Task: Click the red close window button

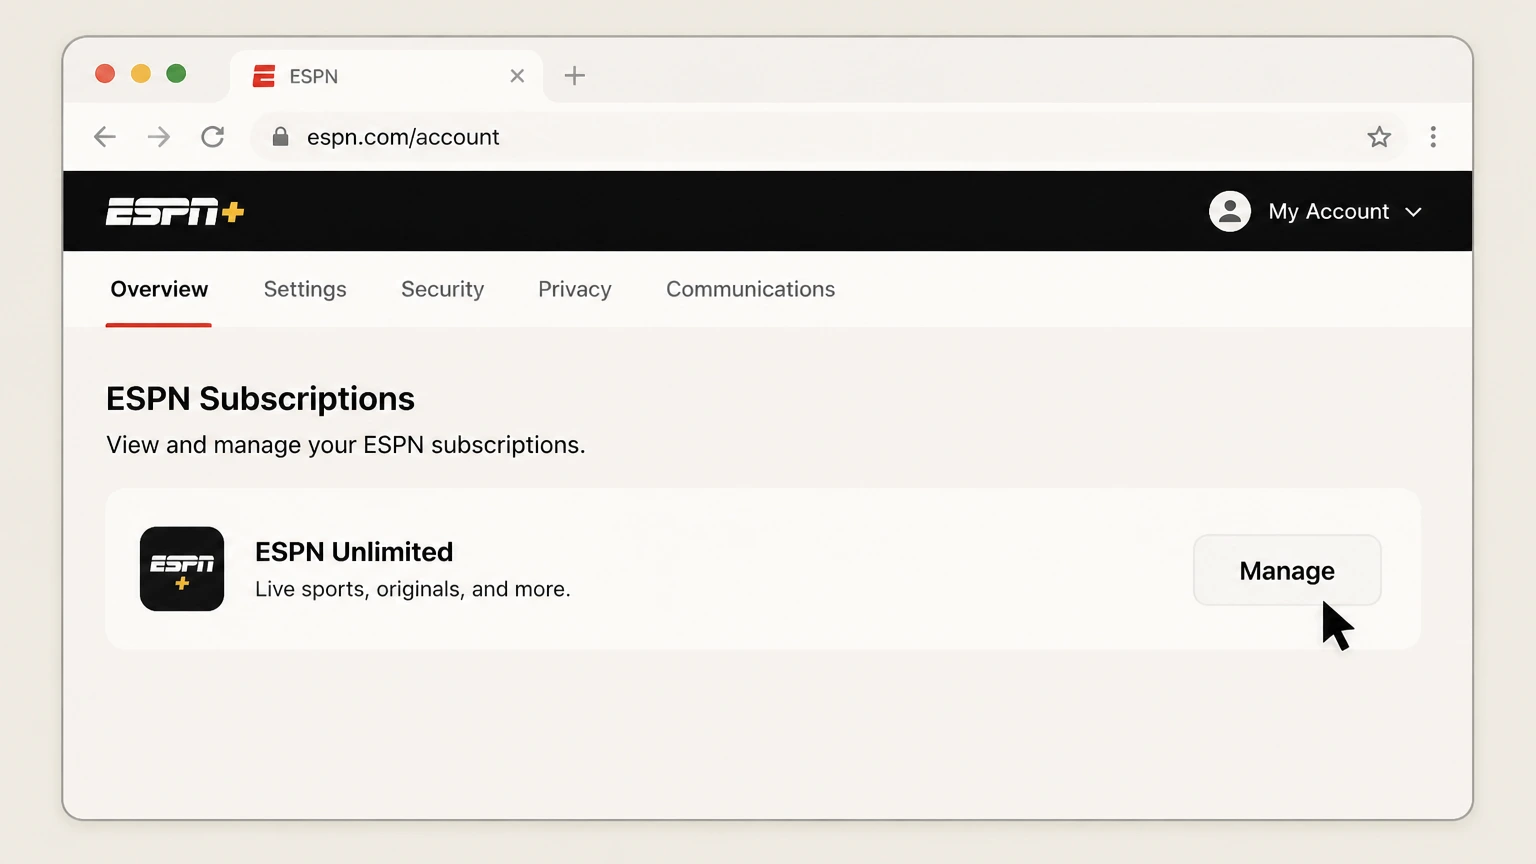Action: (105, 74)
